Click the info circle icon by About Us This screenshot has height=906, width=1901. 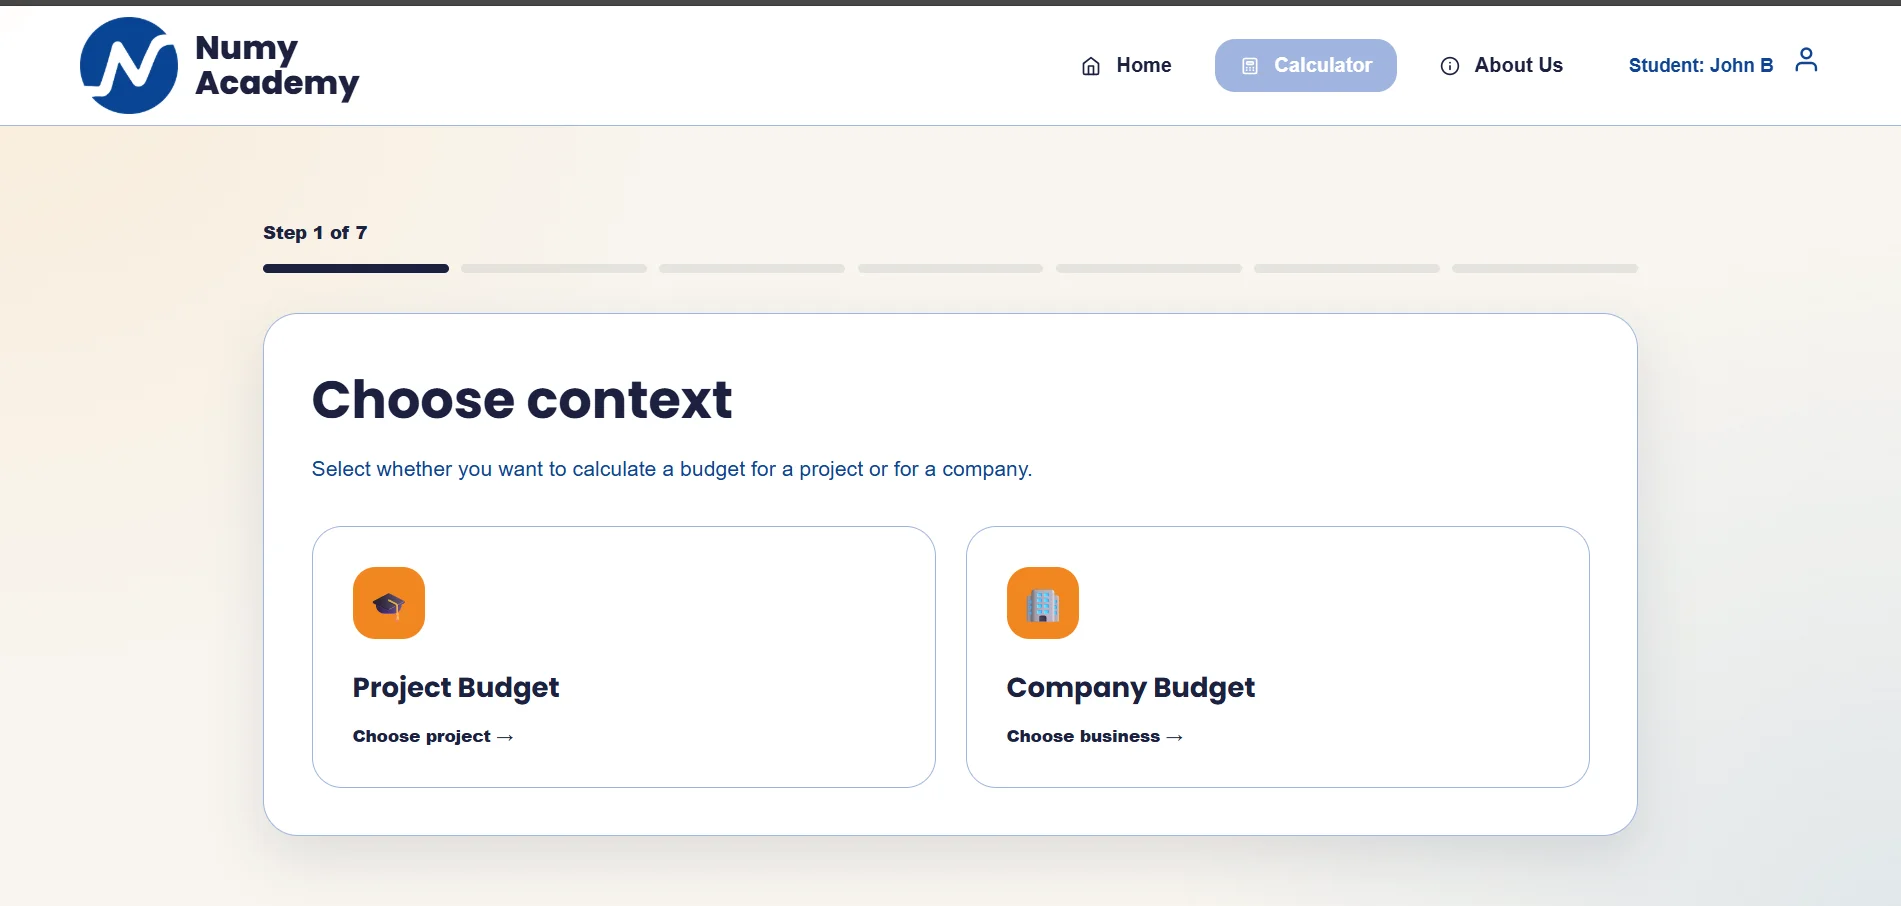tap(1449, 66)
